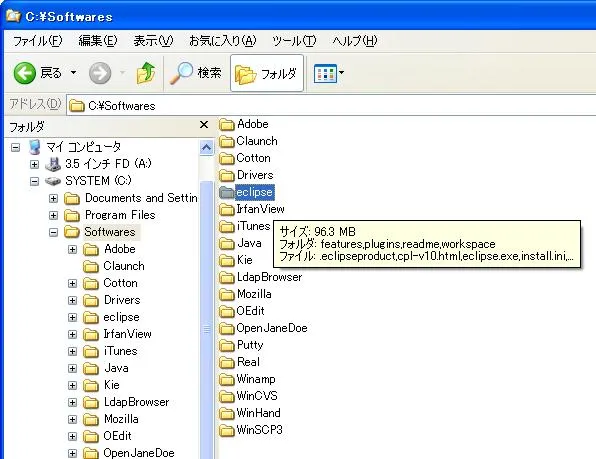This screenshot has width=596, height=459.
Task: Expand the Java node in tree
Action: point(72,368)
